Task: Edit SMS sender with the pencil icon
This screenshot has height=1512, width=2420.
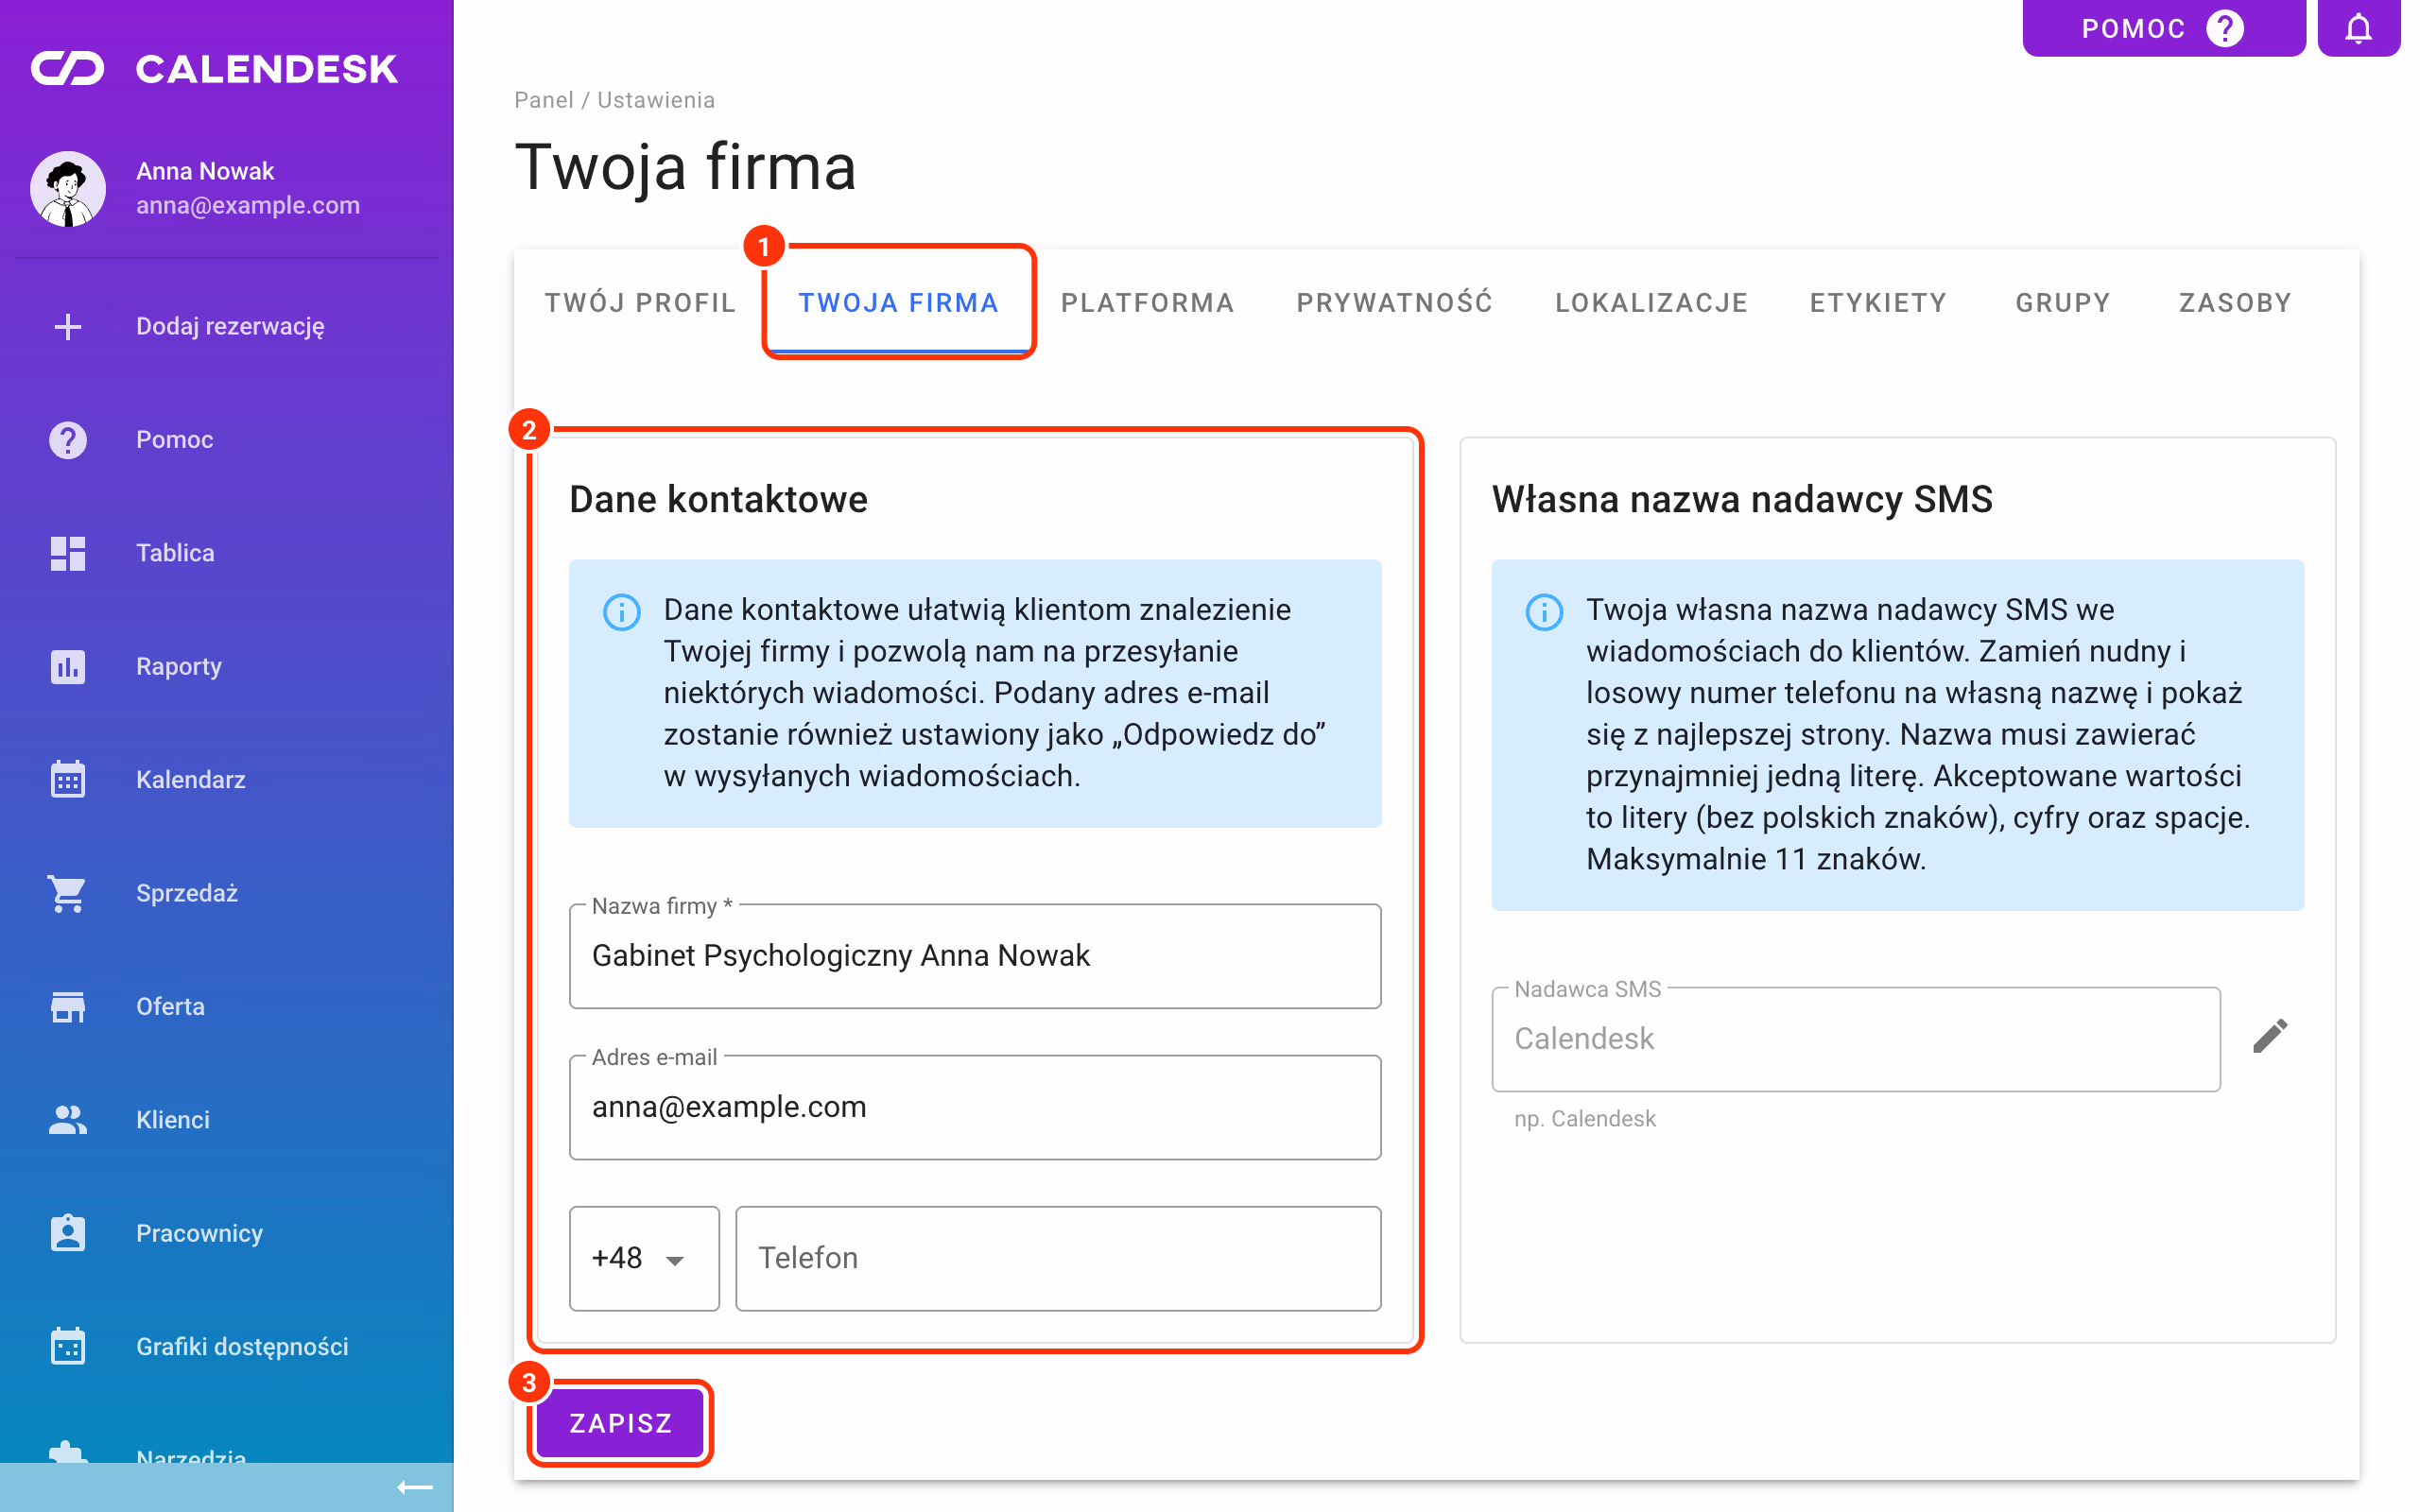Action: click(2270, 1037)
